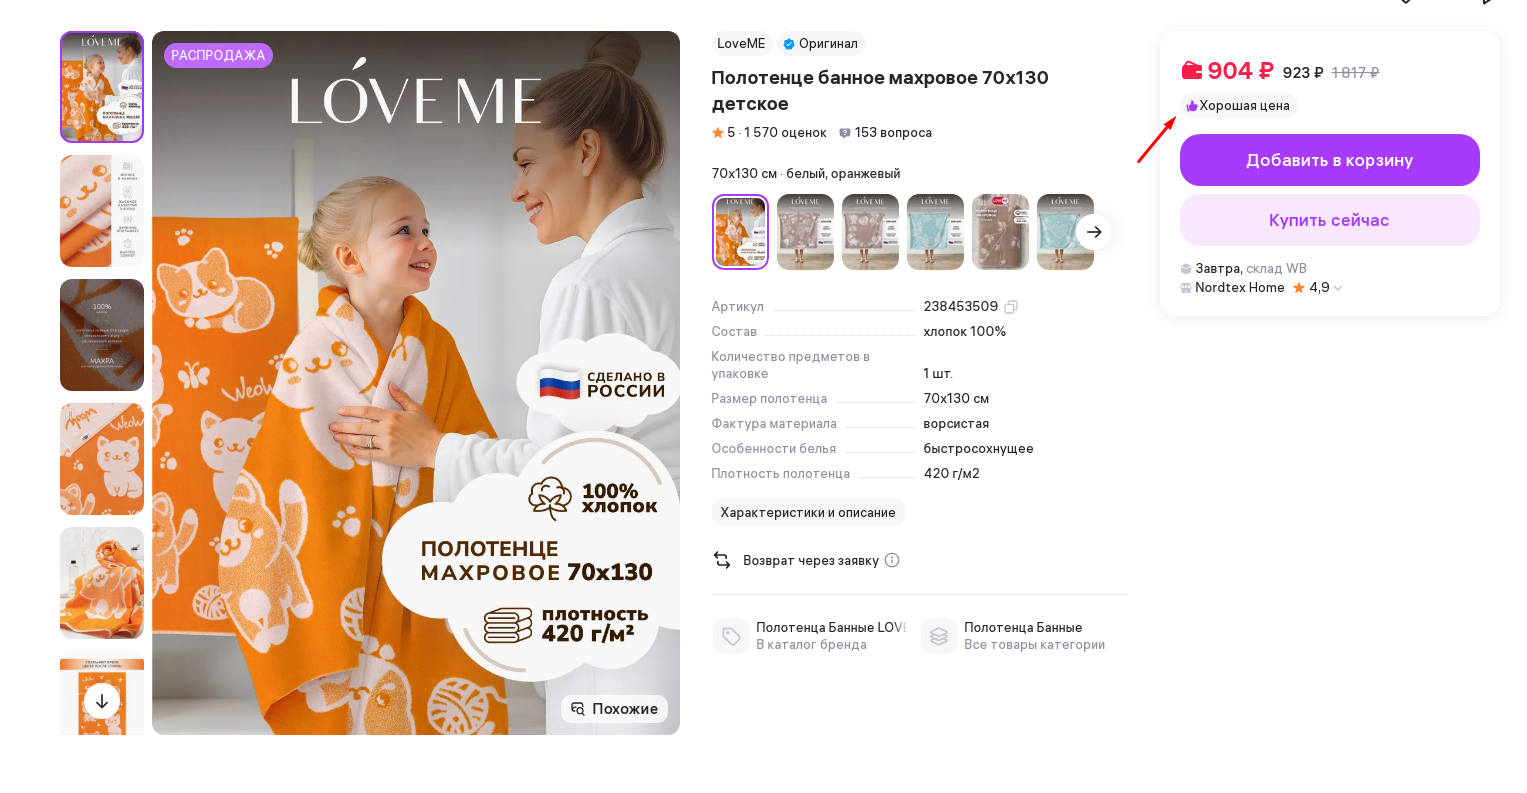The height and width of the screenshot is (793, 1527).
Task: Expand Nordtex Home seller details chevron
Action: coord(1338,288)
